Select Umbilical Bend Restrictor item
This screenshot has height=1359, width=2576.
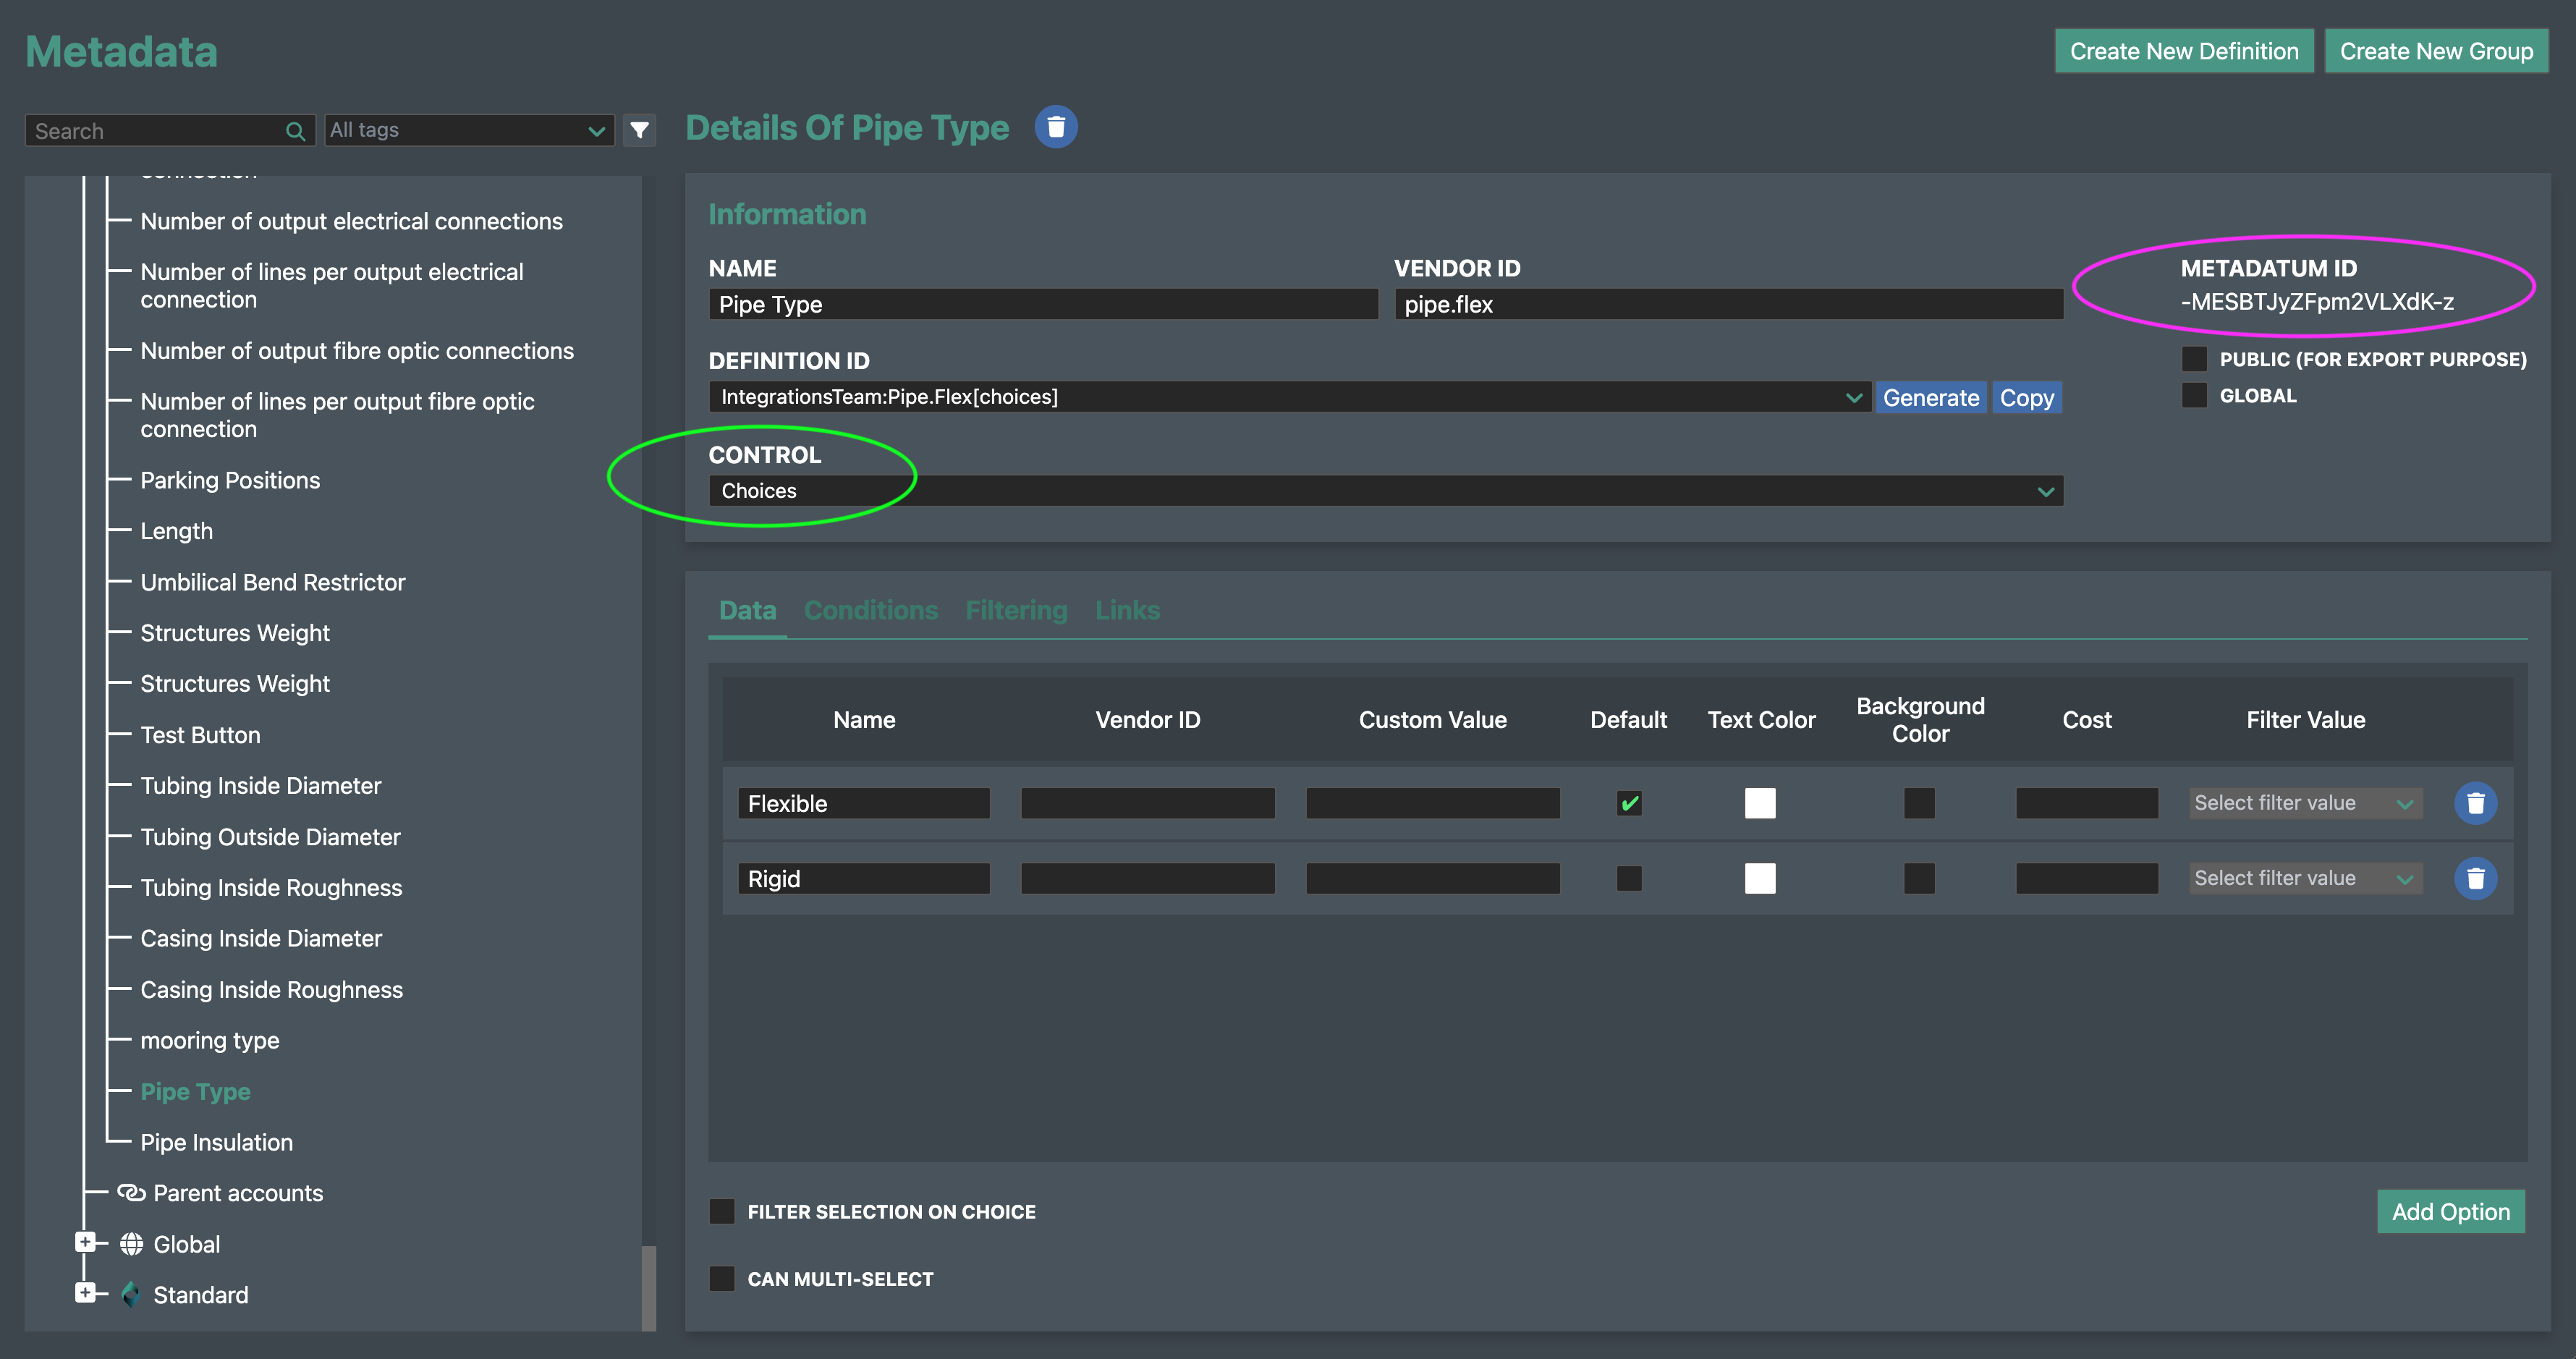pos(272,582)
